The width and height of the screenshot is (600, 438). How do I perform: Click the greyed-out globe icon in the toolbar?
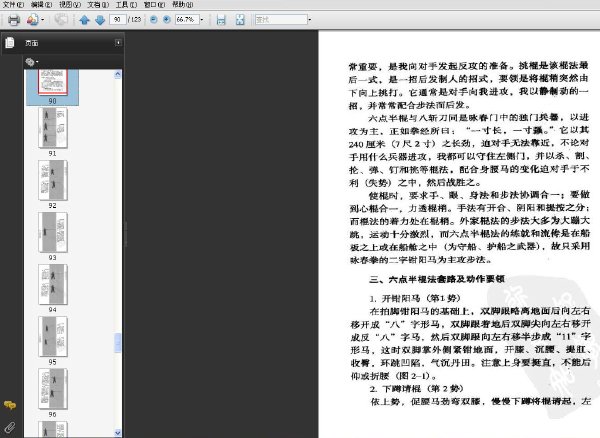click(60, 20)
